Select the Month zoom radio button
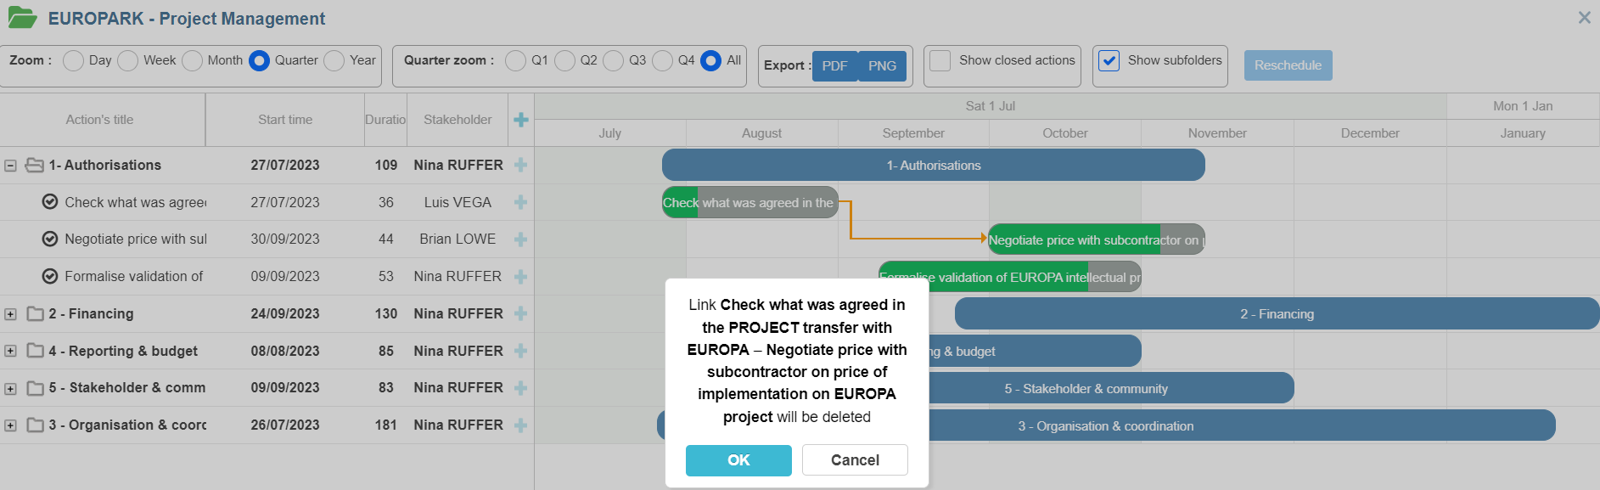Image resolution: width=1600 pixels, height=490 pixels. [192, 61]
